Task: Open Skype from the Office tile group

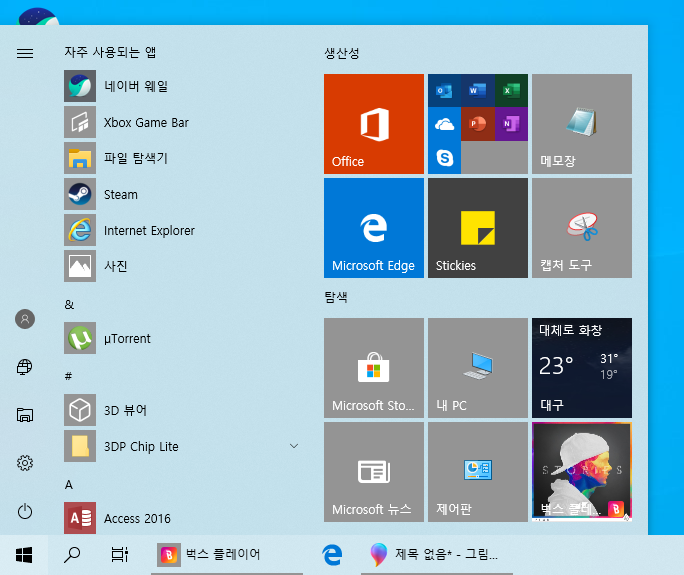Action: pyautogui.click(x=444, y=157)
